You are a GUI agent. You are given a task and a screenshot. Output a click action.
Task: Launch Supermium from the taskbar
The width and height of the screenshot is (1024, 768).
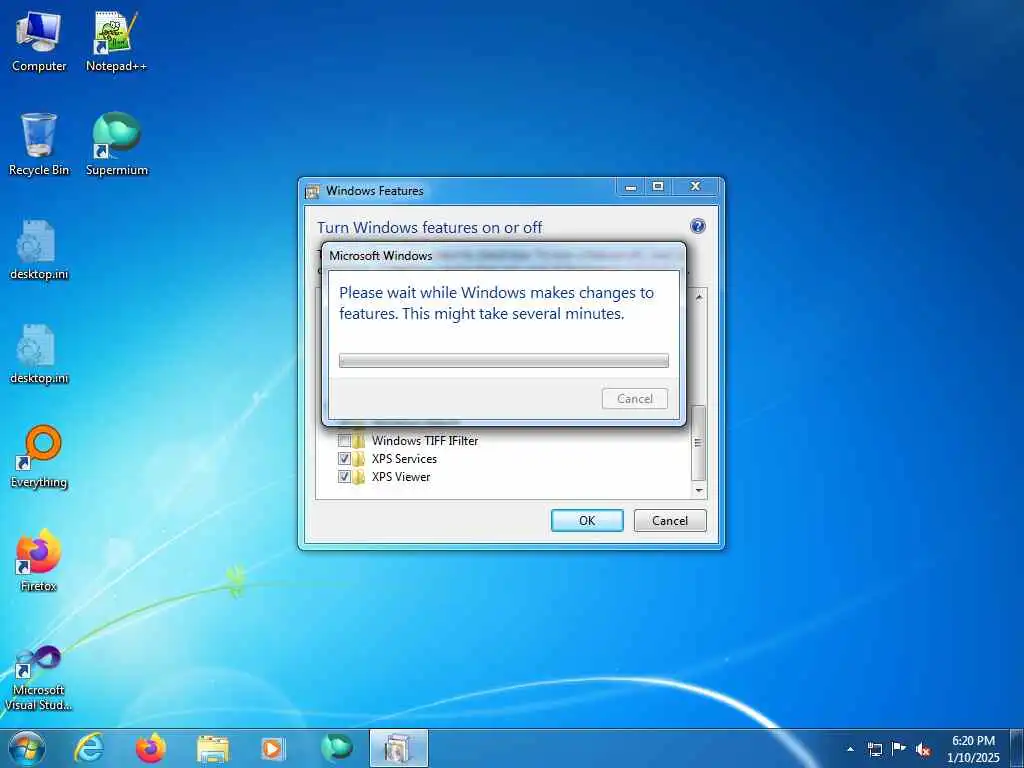[336, 748]
